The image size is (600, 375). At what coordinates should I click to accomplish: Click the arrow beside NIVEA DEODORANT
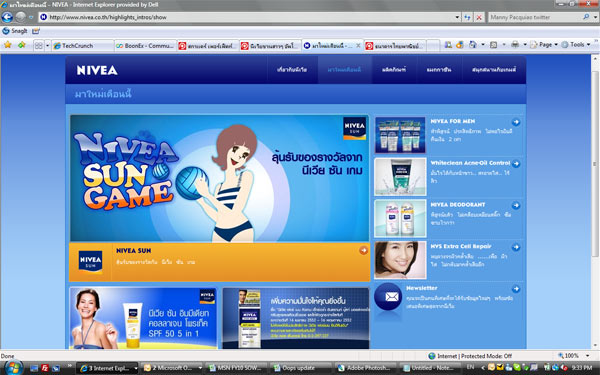point(516,205)
